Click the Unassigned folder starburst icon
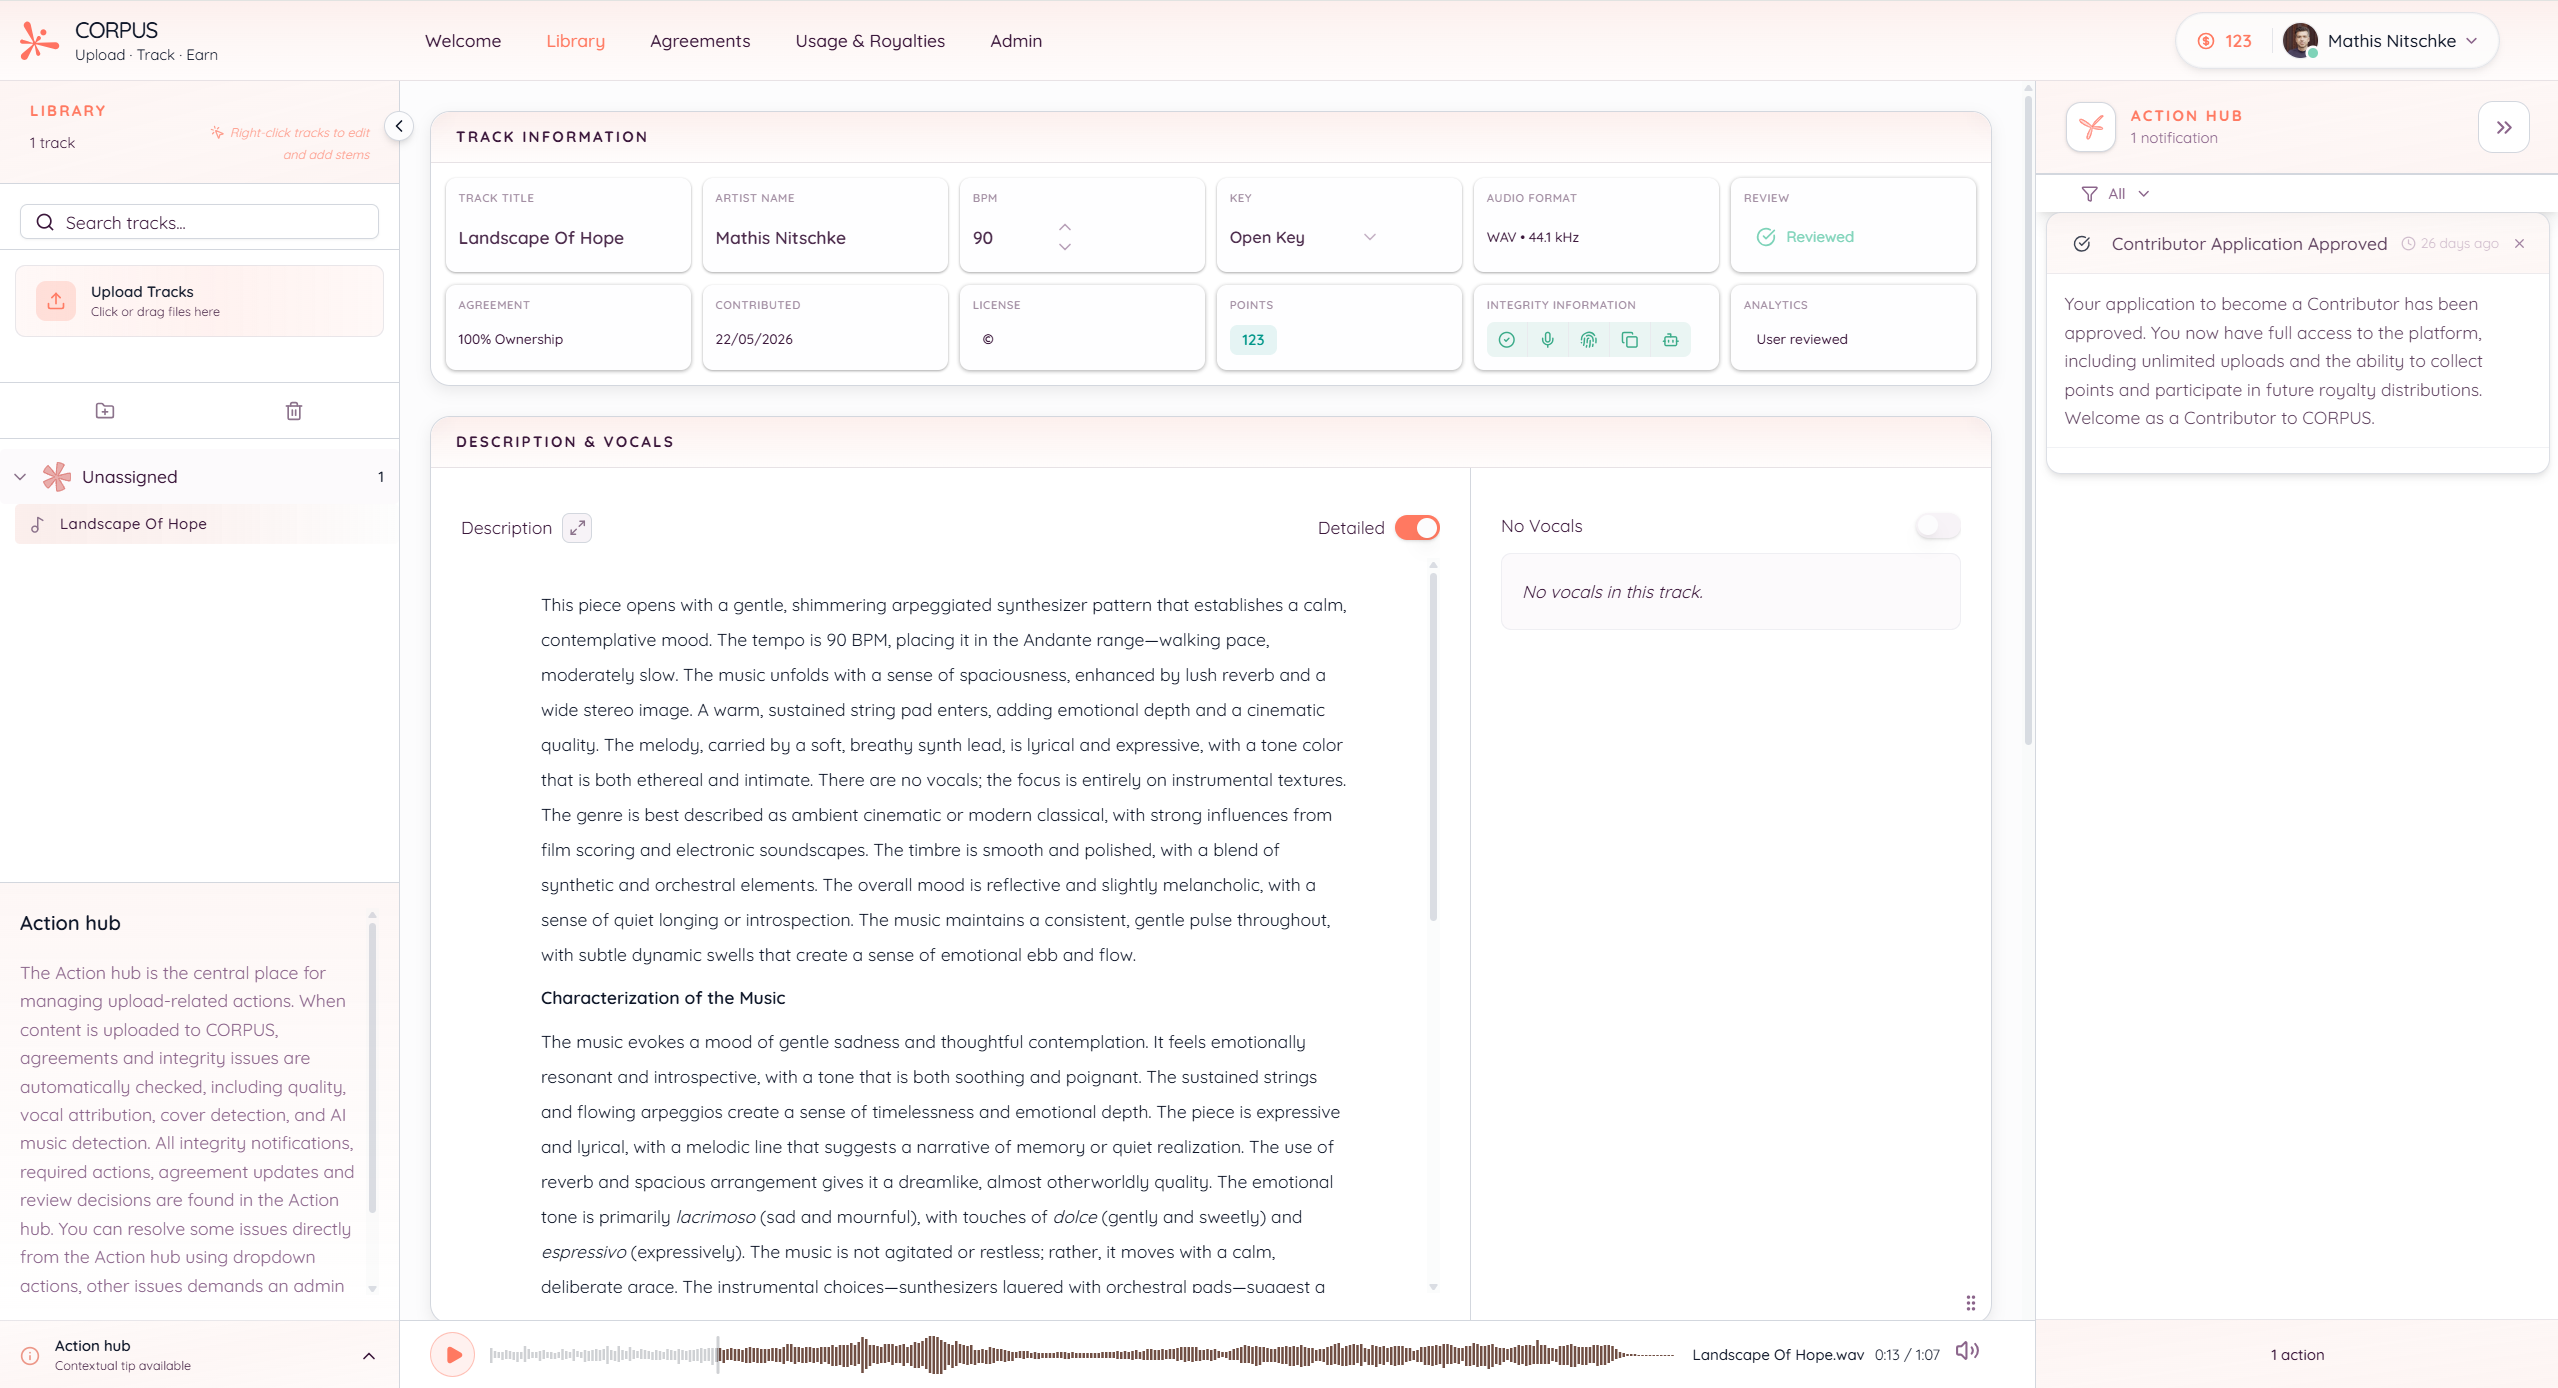This screenshot has width=2558, height=1388. (x=57, y=477)
